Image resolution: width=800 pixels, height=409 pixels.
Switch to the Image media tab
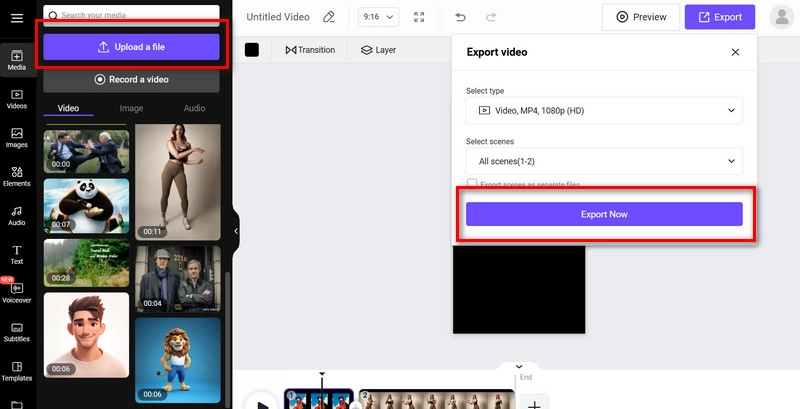[131, 108]
